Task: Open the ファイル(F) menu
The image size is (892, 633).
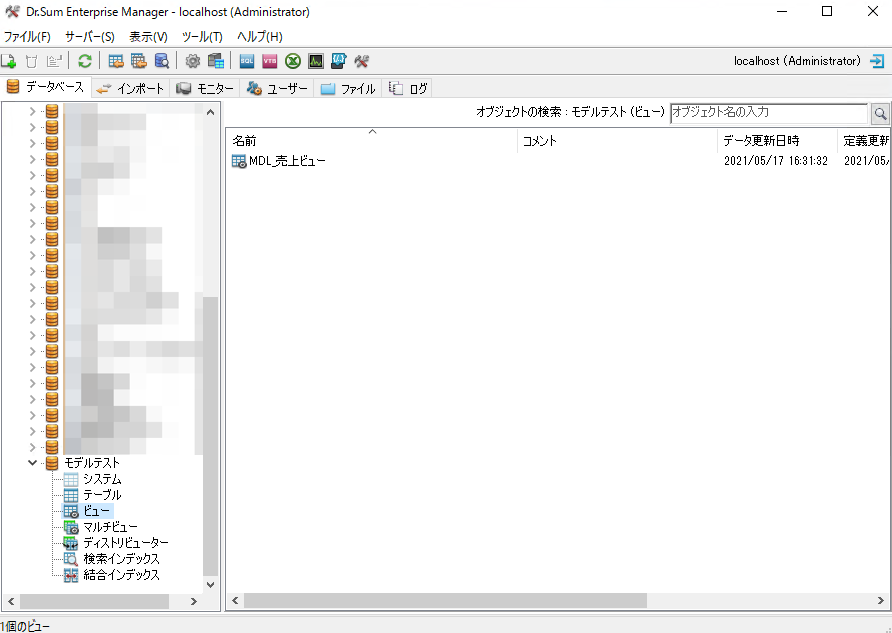Action: click(x=27, y=37)
